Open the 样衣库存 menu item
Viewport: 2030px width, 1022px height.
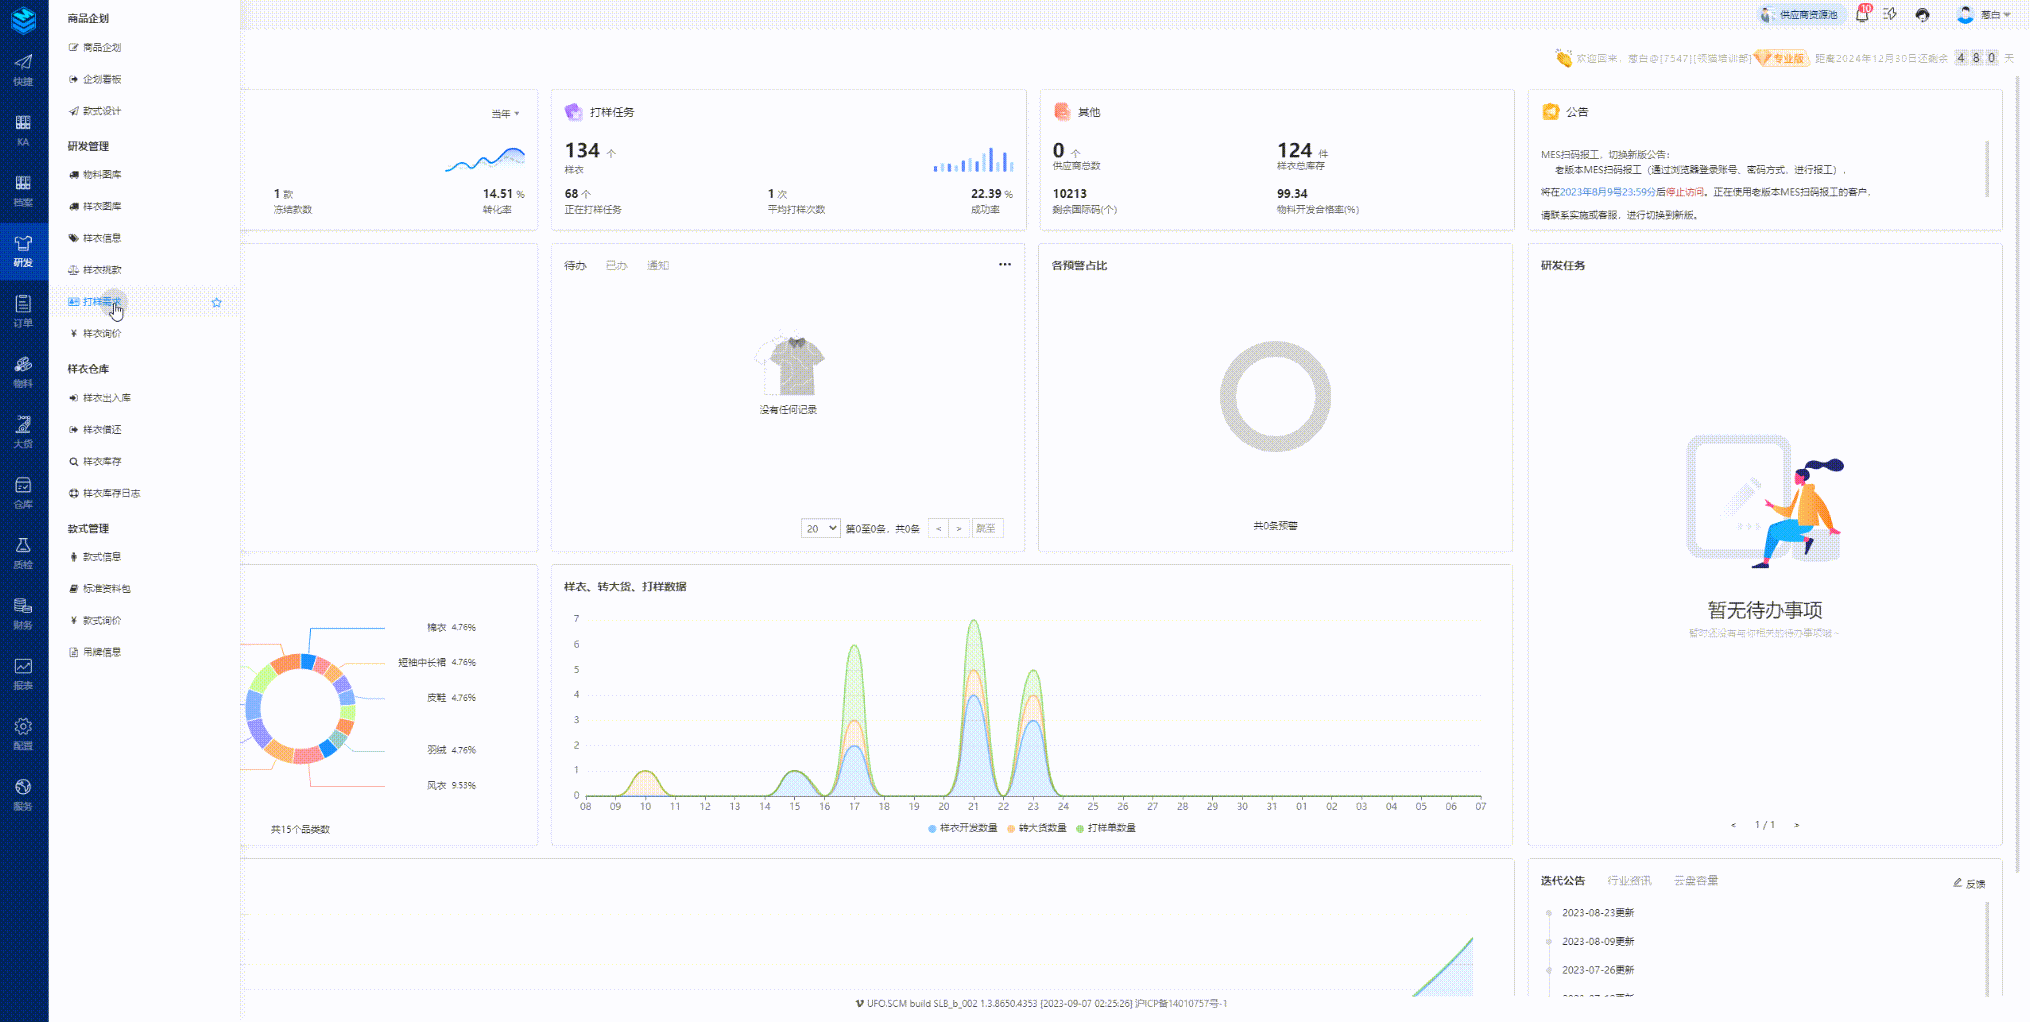tap(102, 462)
